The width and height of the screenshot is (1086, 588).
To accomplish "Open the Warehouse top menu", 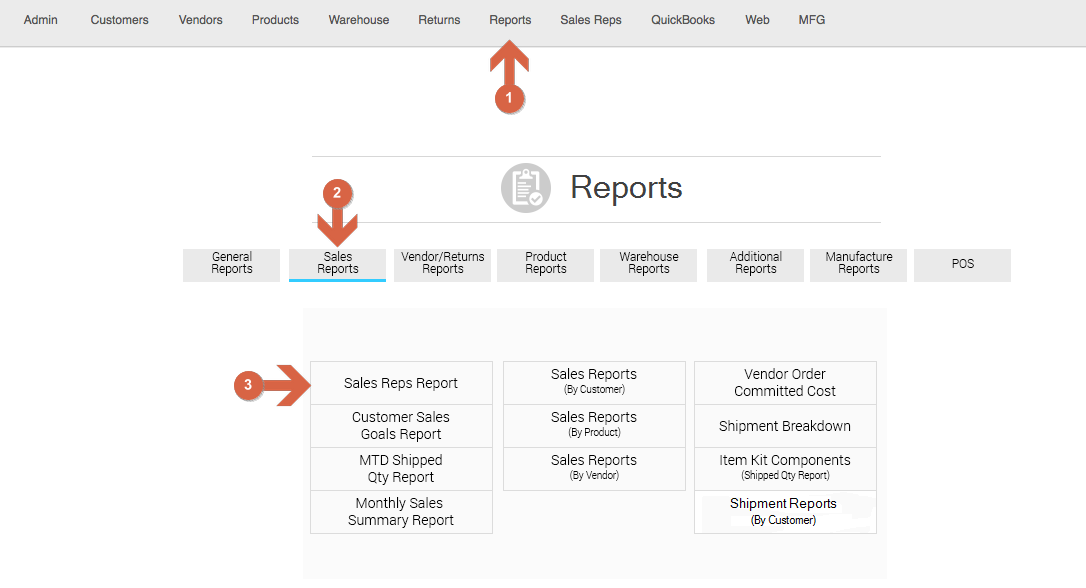I will click(x=359, y=20).
